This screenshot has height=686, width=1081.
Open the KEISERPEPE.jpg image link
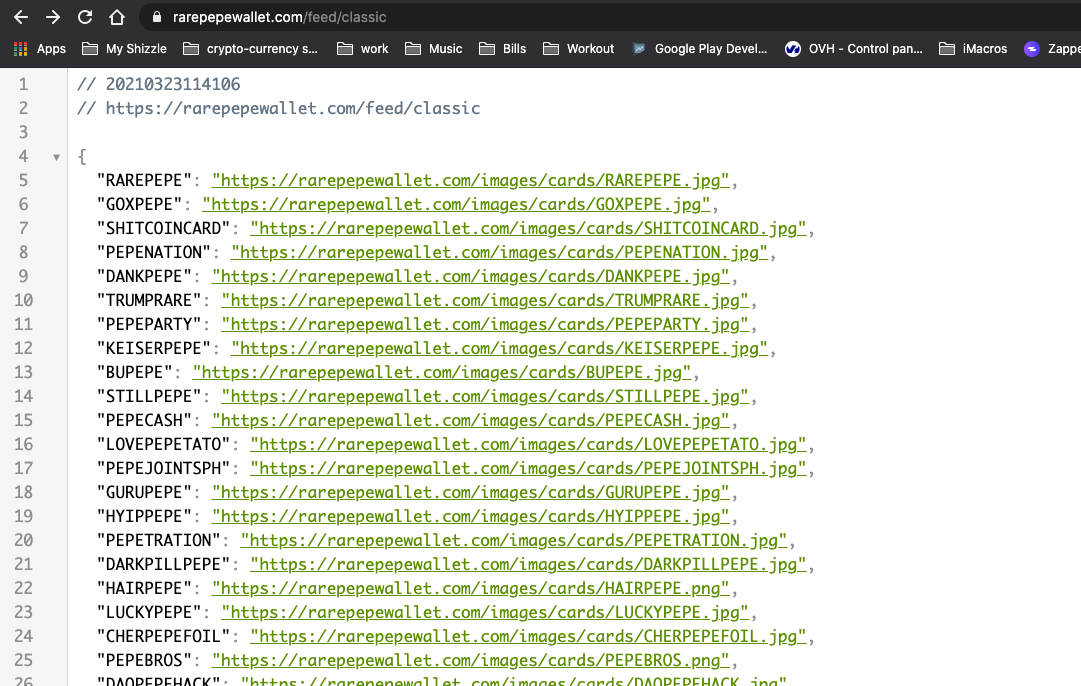[x=499, y=349]
